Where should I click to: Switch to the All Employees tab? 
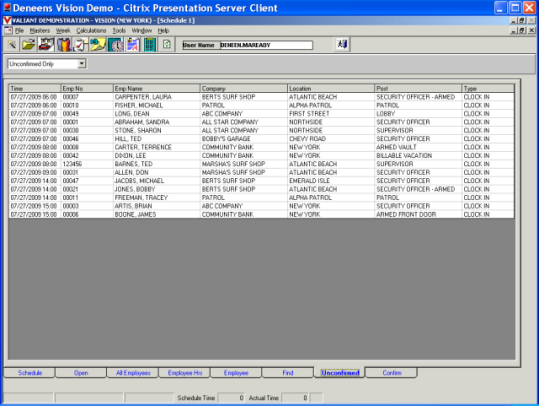[x=133, y=373]
